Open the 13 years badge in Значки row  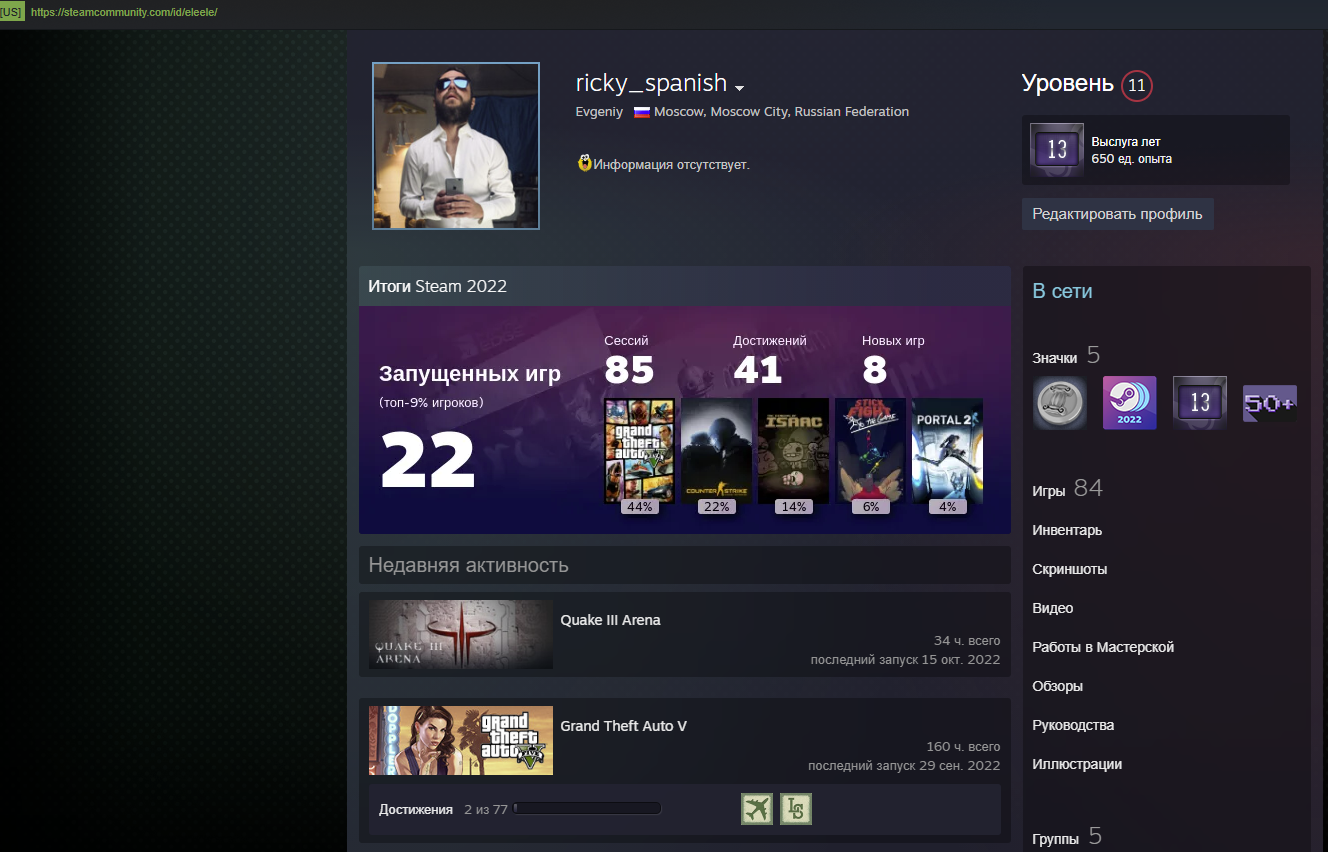point(1199,403)
